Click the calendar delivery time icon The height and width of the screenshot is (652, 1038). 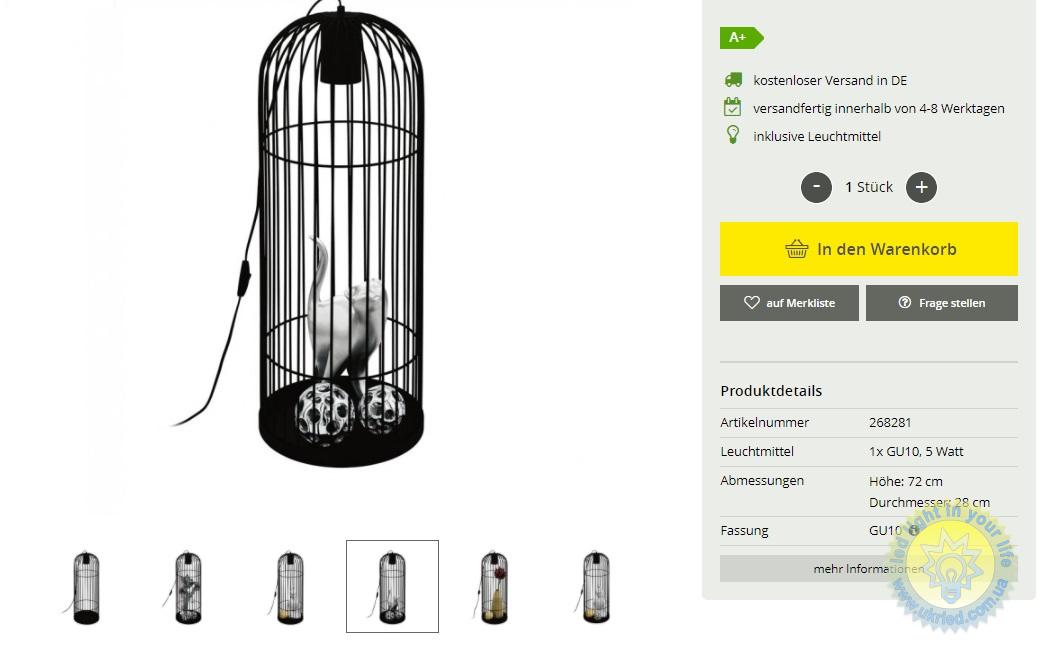pyautogui.click(x=732, y=107)
